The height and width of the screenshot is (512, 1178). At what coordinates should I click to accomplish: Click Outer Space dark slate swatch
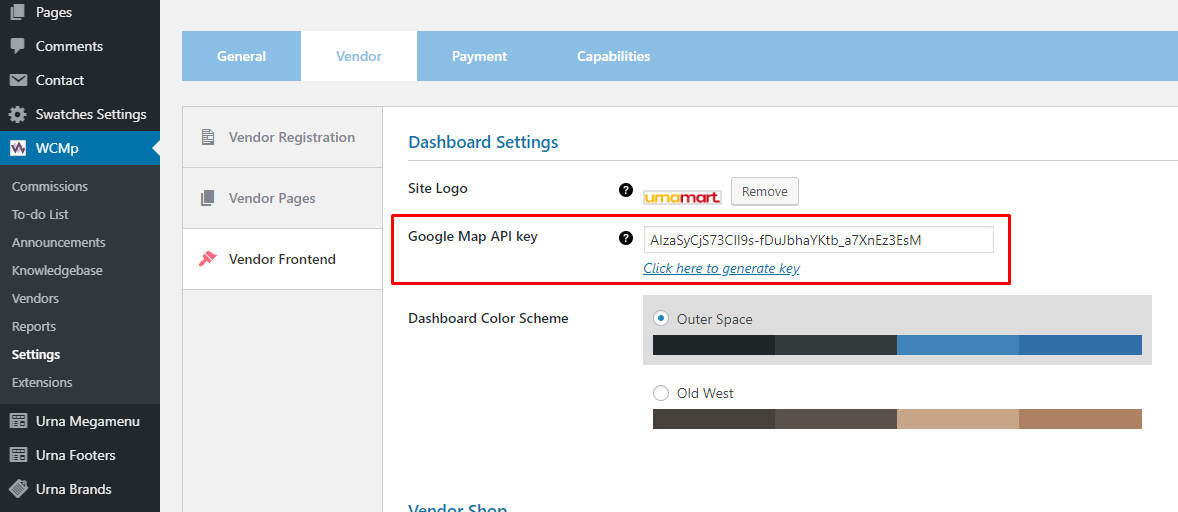pyautogui.click(x=835, y=345)
